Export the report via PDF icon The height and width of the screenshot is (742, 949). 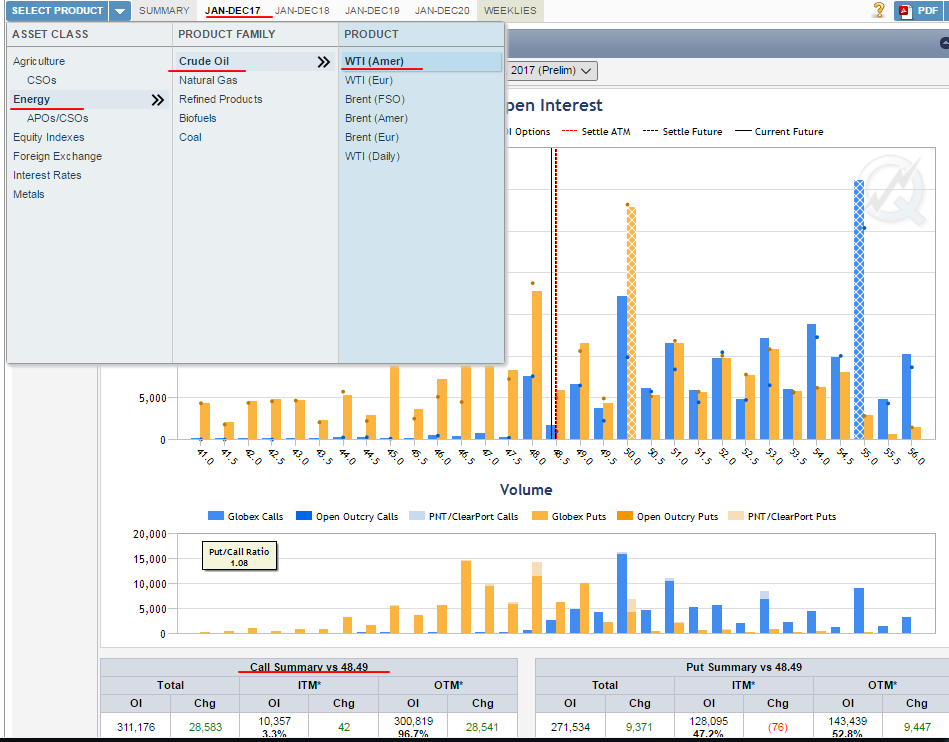918,10
